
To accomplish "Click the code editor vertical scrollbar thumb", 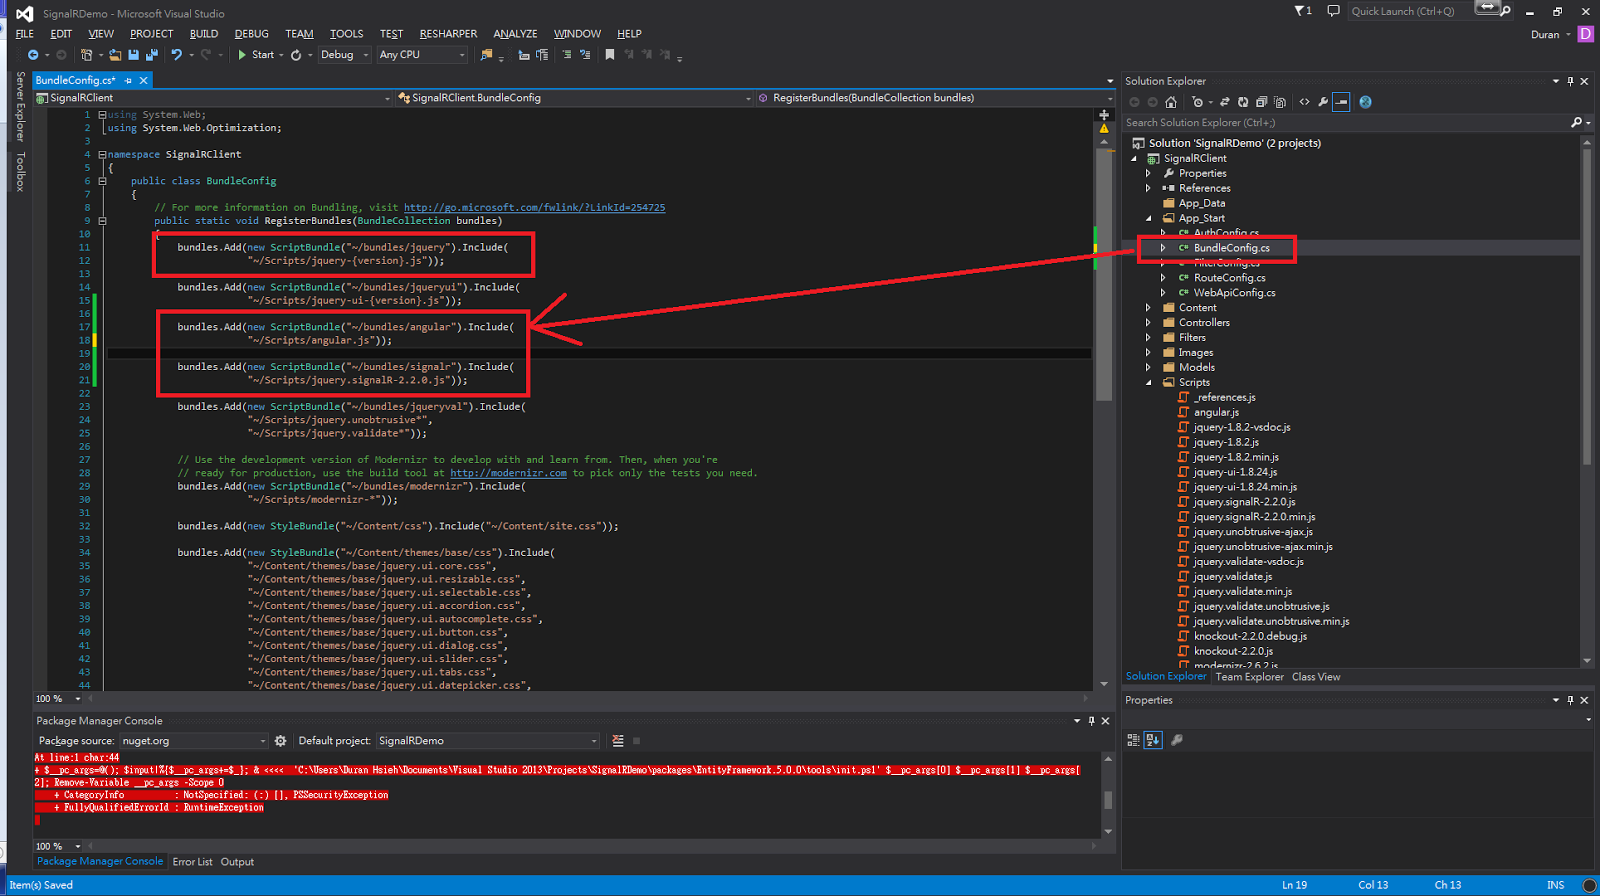I will tap(1104, 273).
